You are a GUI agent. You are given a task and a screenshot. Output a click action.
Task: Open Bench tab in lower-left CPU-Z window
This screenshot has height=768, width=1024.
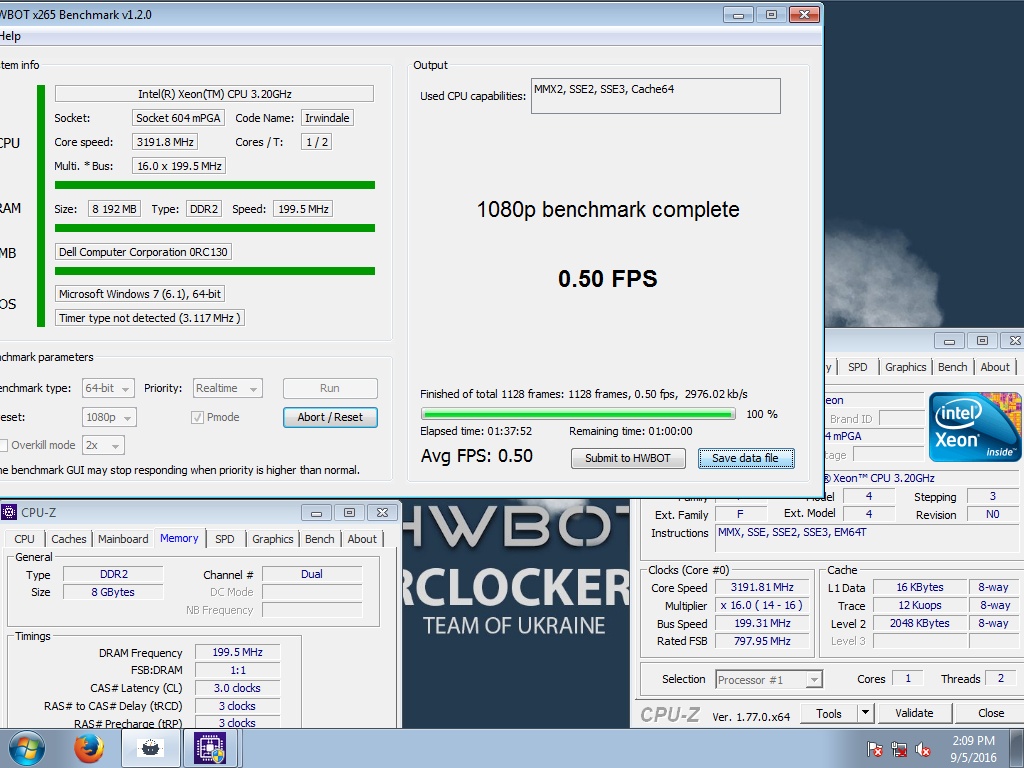tap(319, 539)
